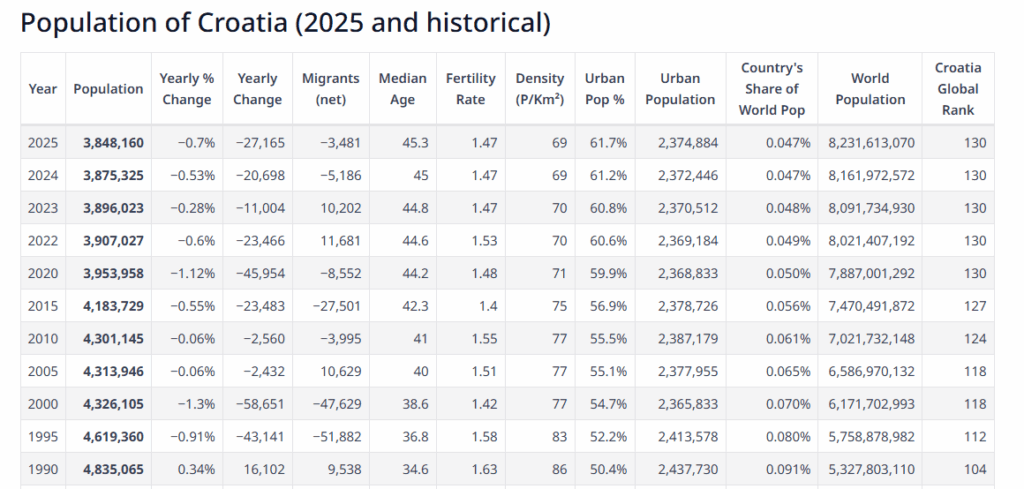This screenshot has width=1024, height=489.
Task: Select the Migrants (net) column header
Action: [330, 89]
